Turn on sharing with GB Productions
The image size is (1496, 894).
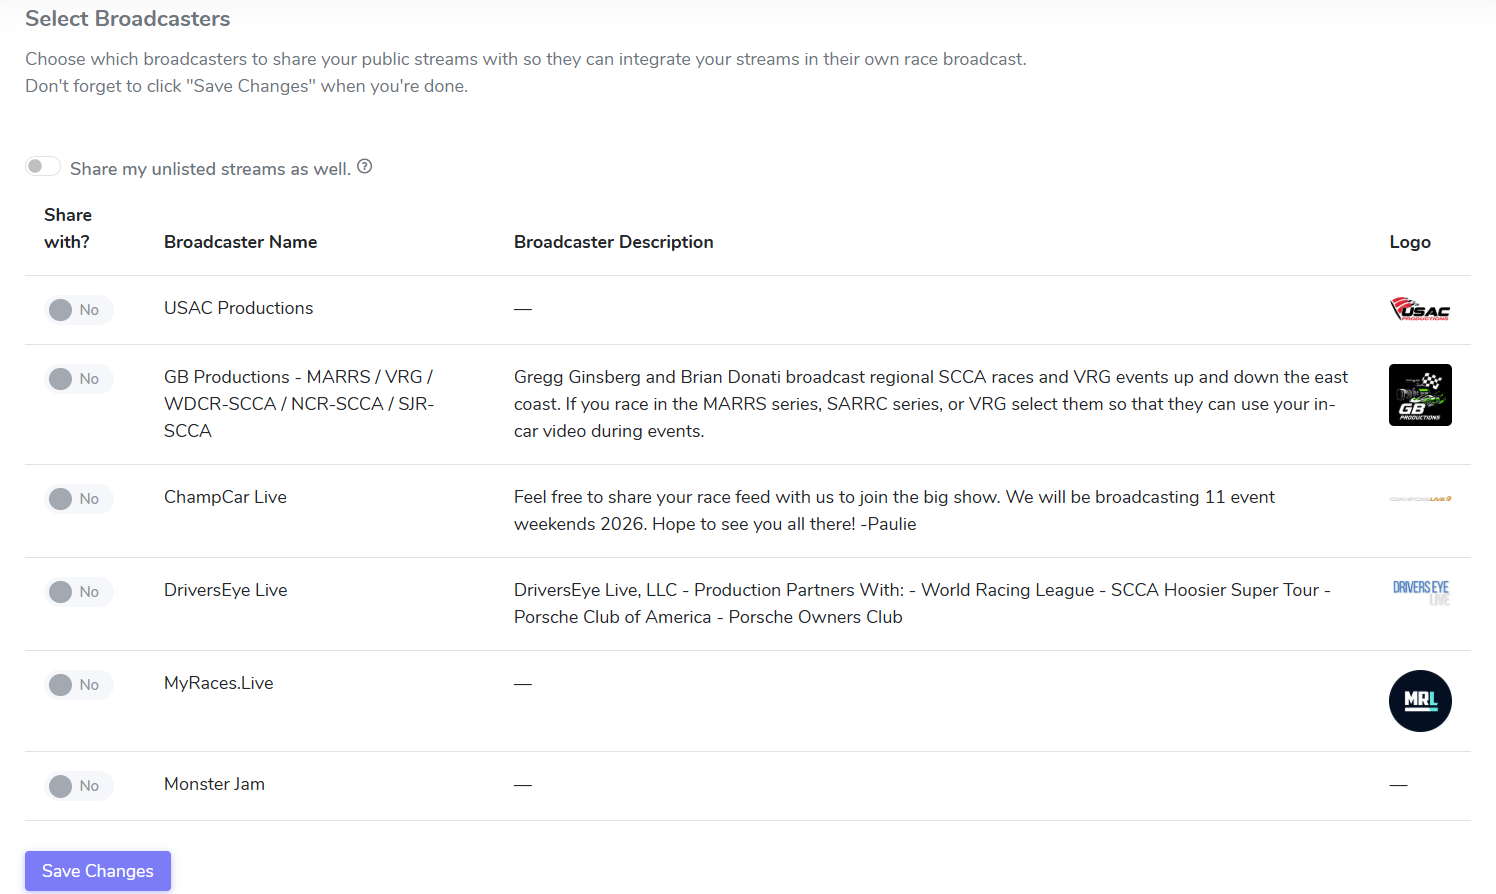click(x=77, y=379)
